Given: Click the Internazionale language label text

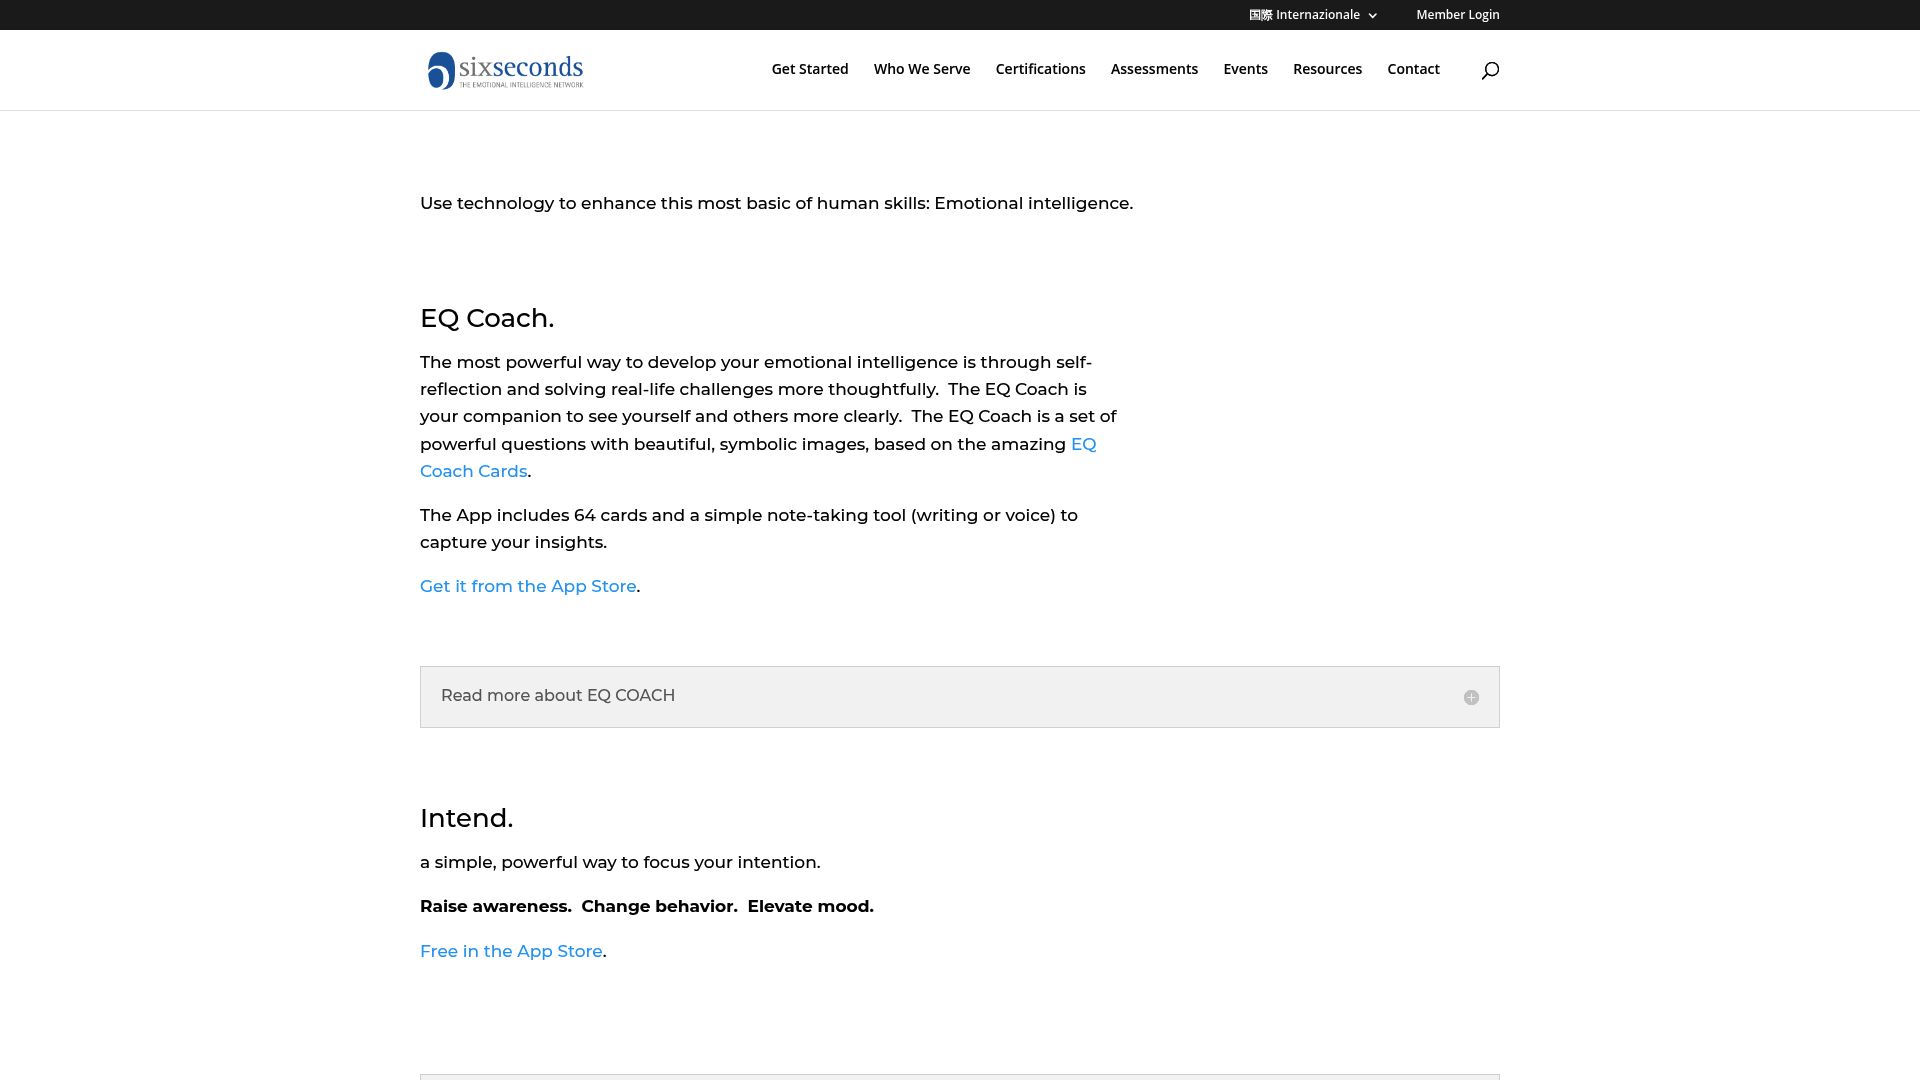Looking at the screenshot, I should 1317,15.
